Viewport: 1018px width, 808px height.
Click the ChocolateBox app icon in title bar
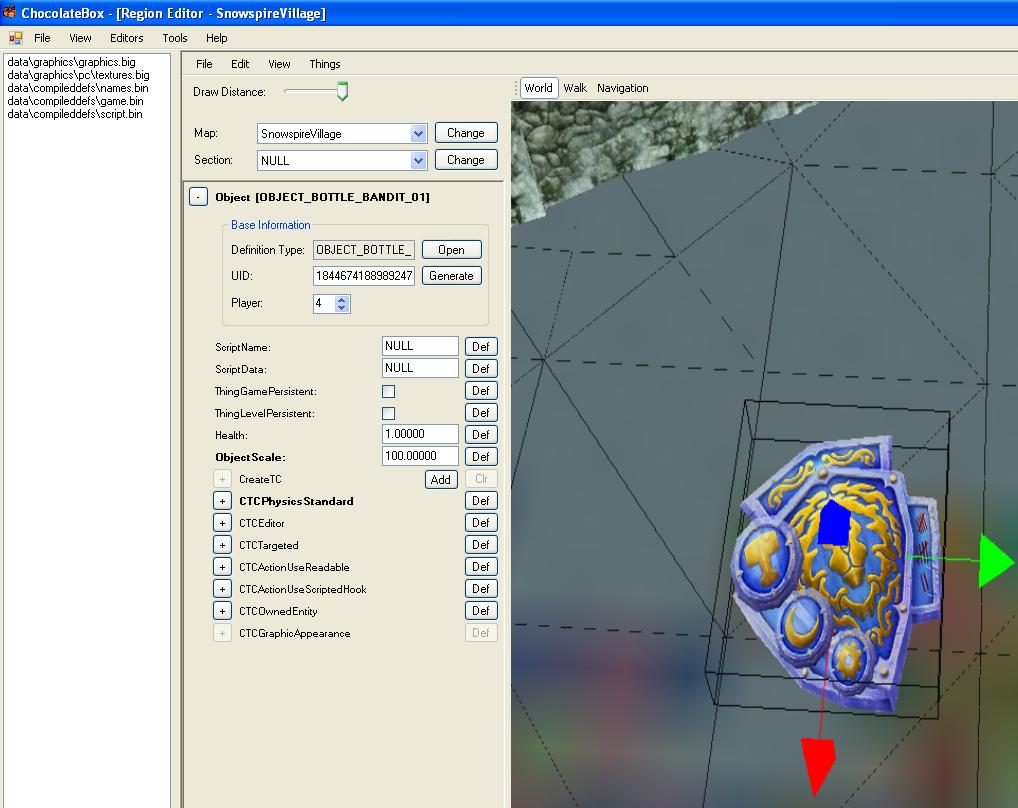point(10,13)
